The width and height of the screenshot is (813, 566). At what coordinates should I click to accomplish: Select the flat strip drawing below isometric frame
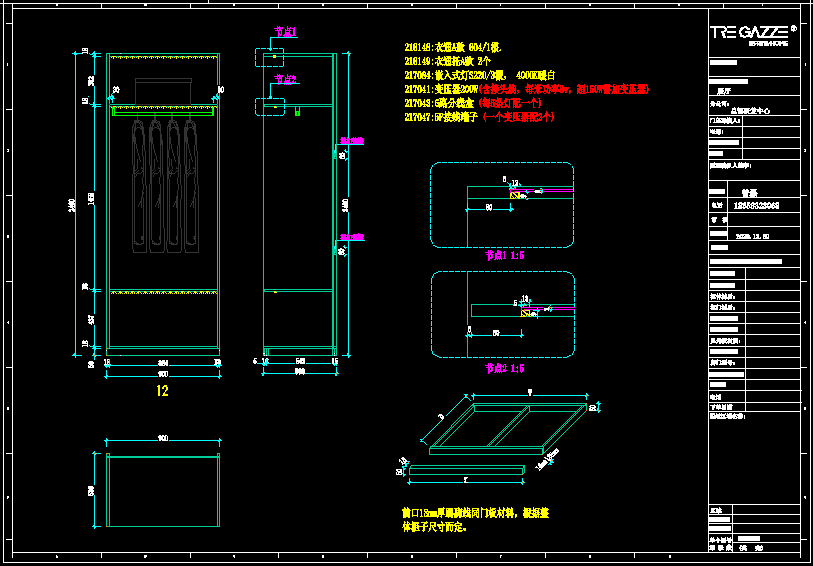tap(467, 471)
